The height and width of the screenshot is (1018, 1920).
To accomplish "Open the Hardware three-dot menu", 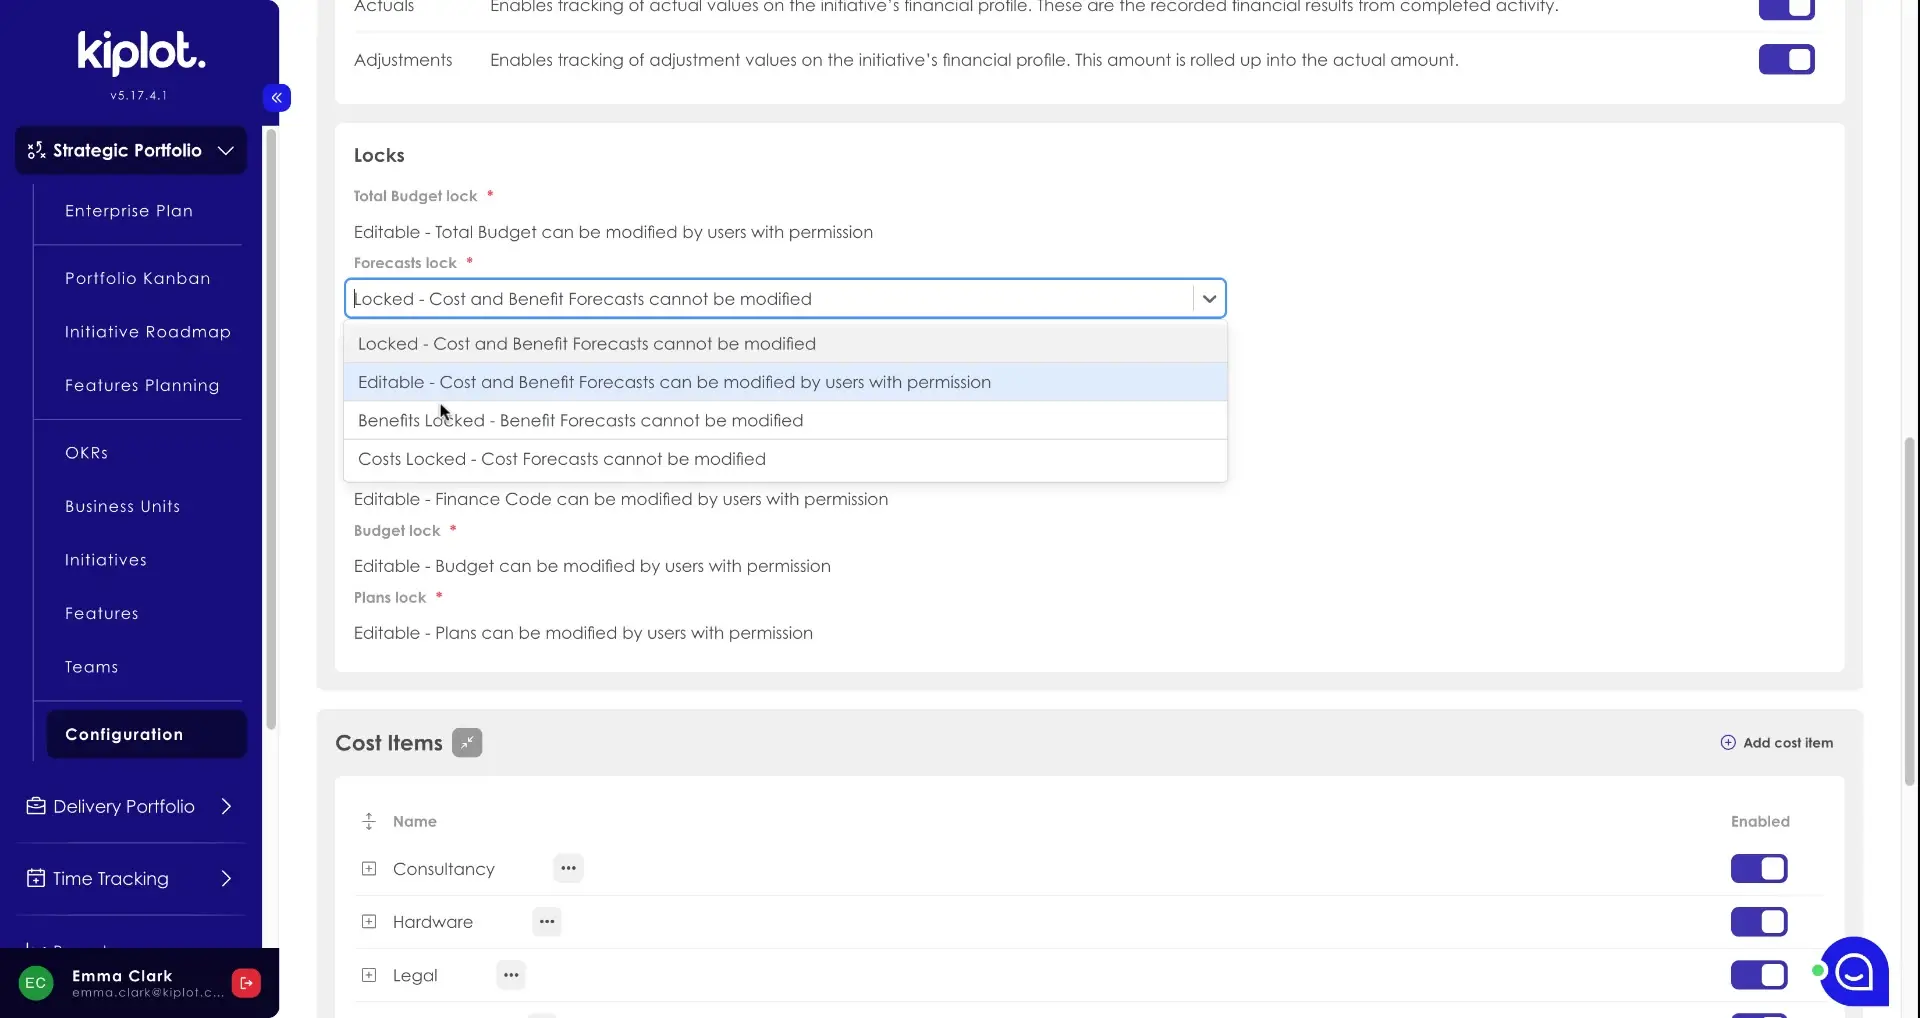I will [547, 922].
